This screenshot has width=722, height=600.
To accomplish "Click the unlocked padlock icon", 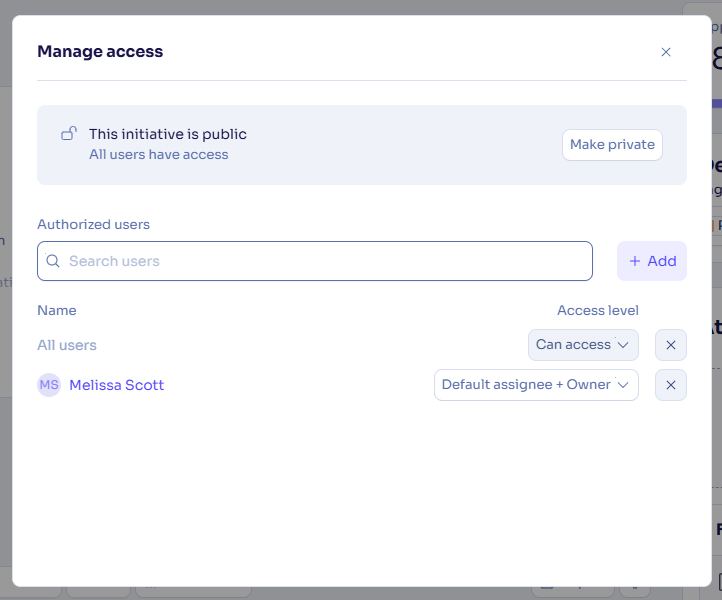I will click(x=69, y=134).
